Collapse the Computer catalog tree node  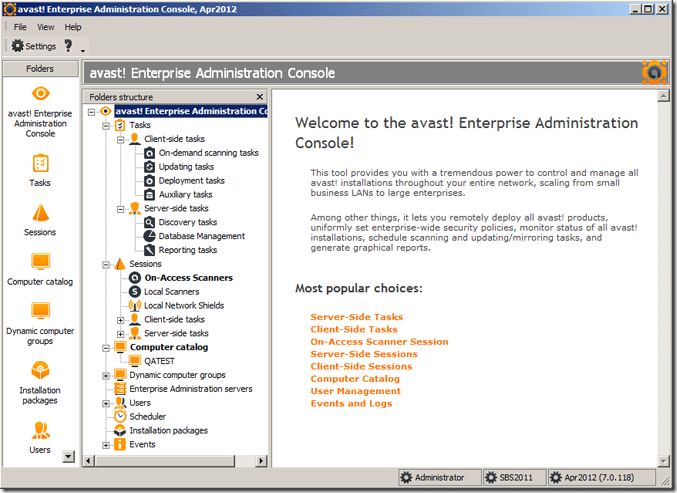click(106, 348)
